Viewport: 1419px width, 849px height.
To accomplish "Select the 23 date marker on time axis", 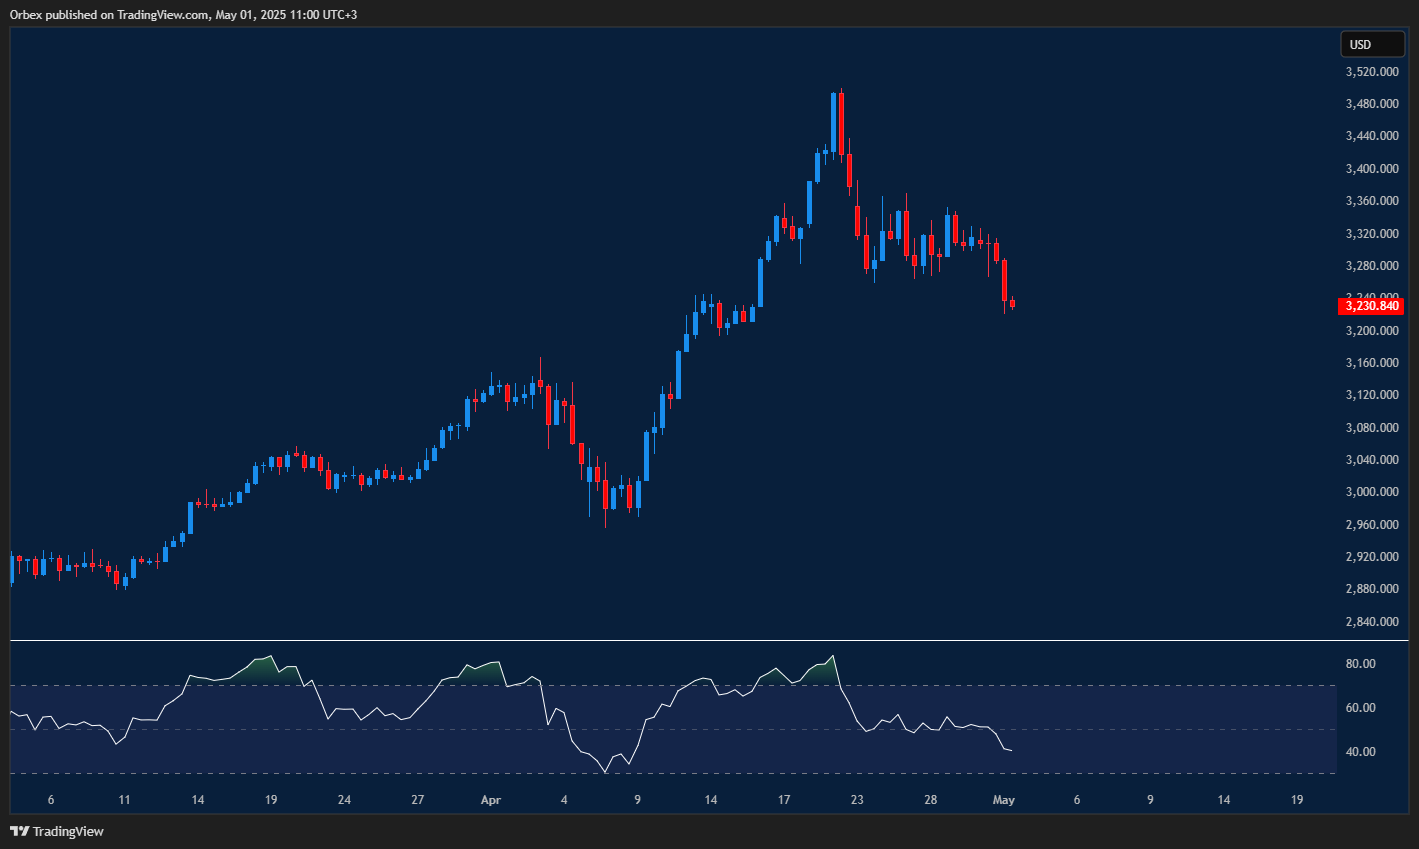I will [857, 800].
